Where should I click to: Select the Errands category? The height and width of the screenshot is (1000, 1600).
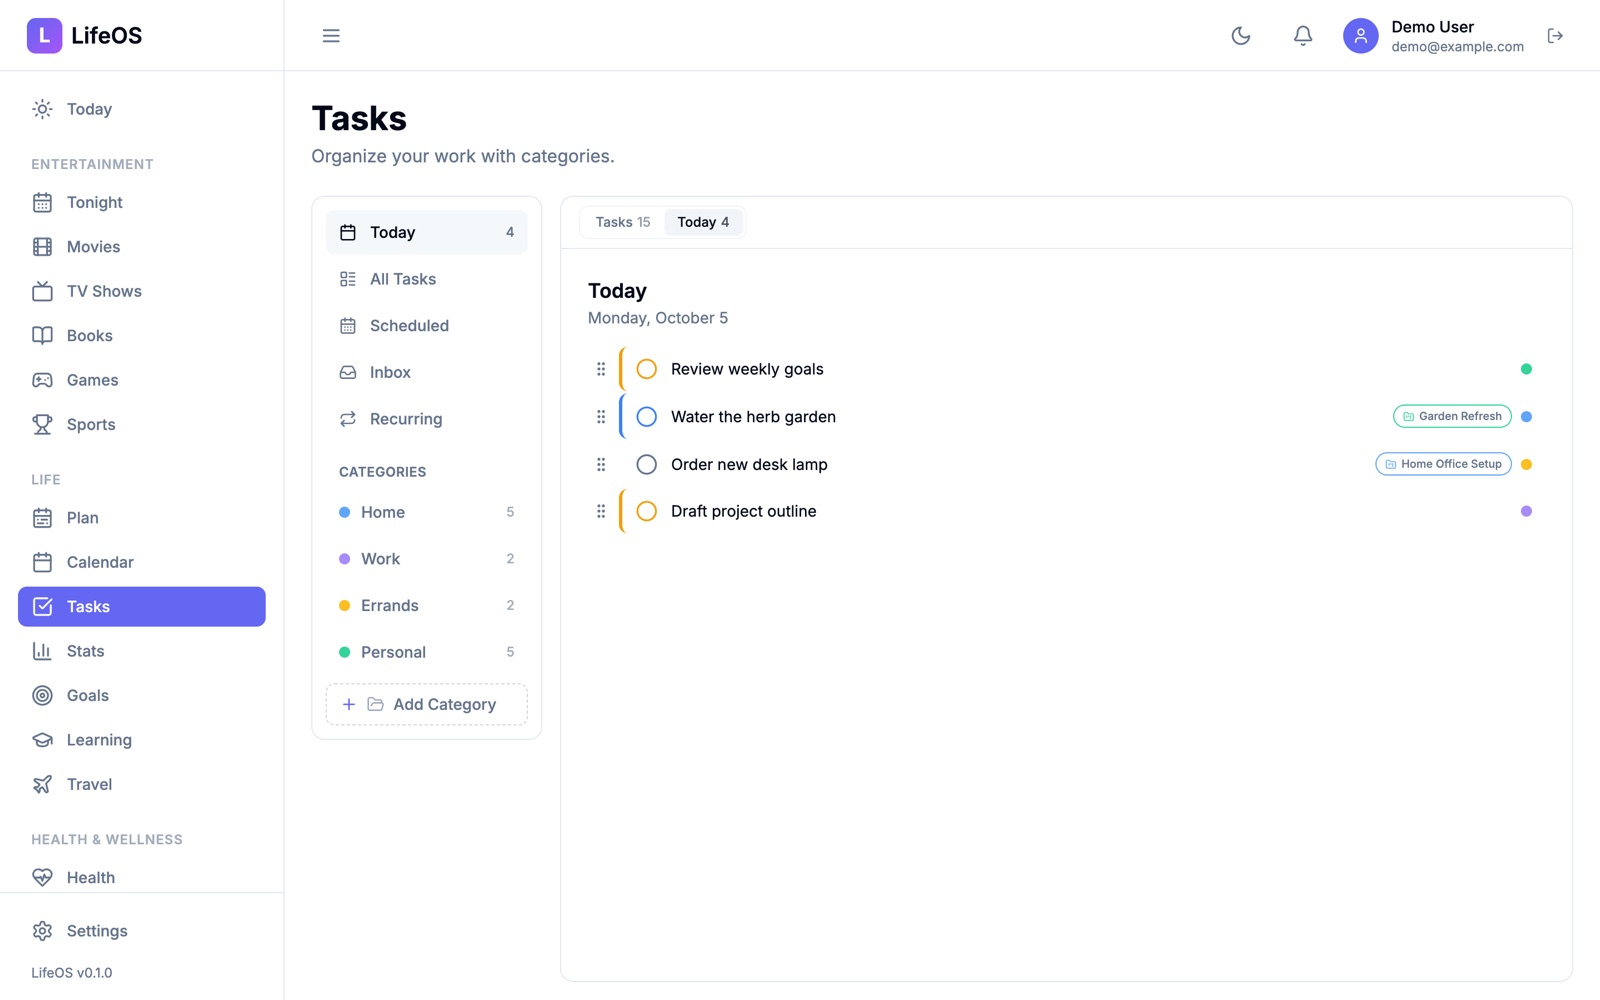coord(427,606)
